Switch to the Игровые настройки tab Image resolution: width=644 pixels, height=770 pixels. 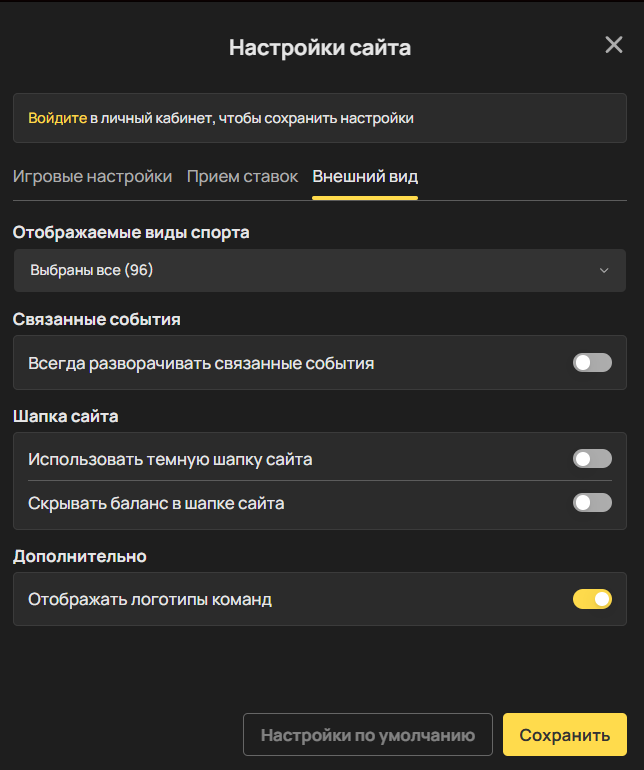click(92, 176)
